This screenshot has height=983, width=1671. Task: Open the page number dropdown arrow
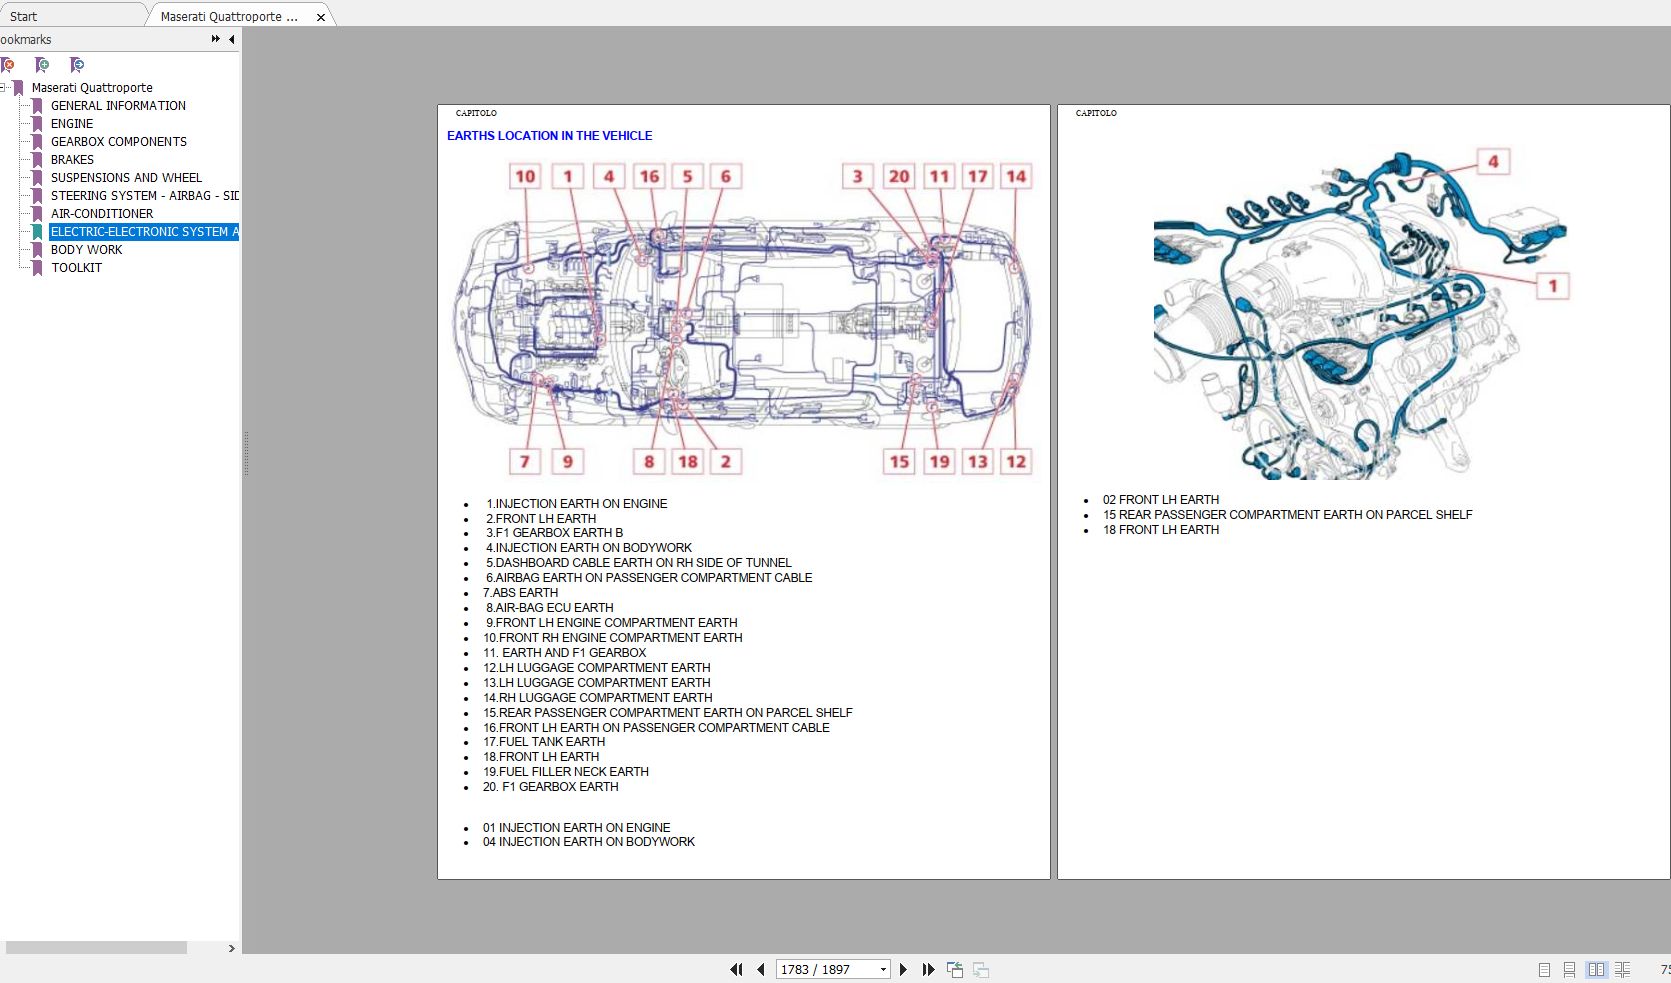click(x=883, y=969)
